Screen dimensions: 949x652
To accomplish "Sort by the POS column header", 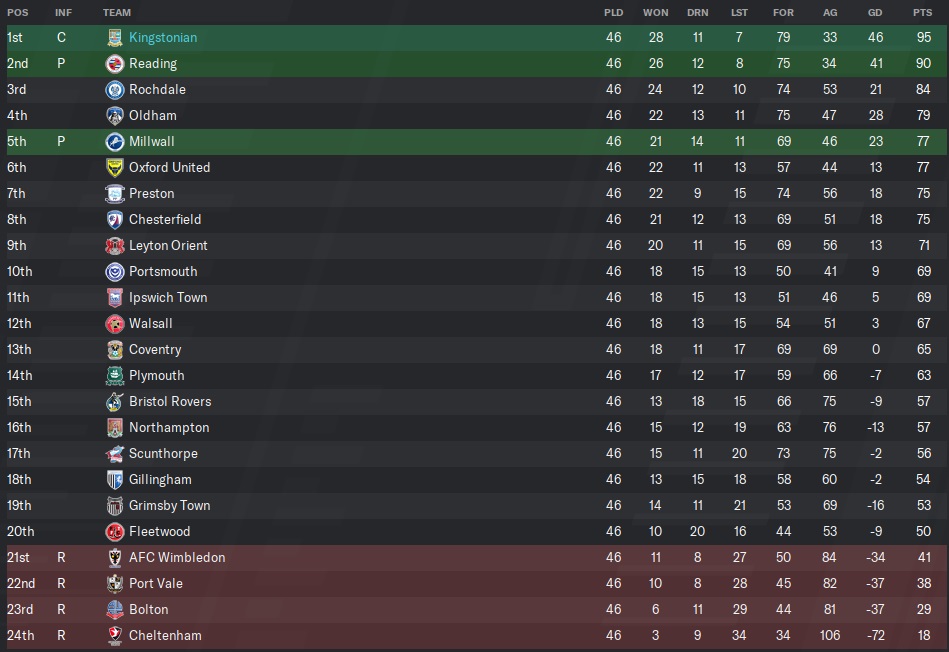I will [18, 13].
